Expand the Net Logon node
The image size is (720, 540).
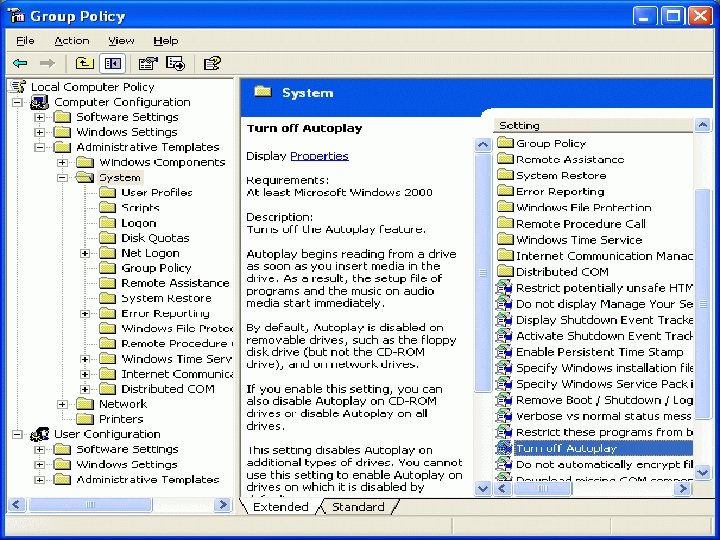(85, 253)
